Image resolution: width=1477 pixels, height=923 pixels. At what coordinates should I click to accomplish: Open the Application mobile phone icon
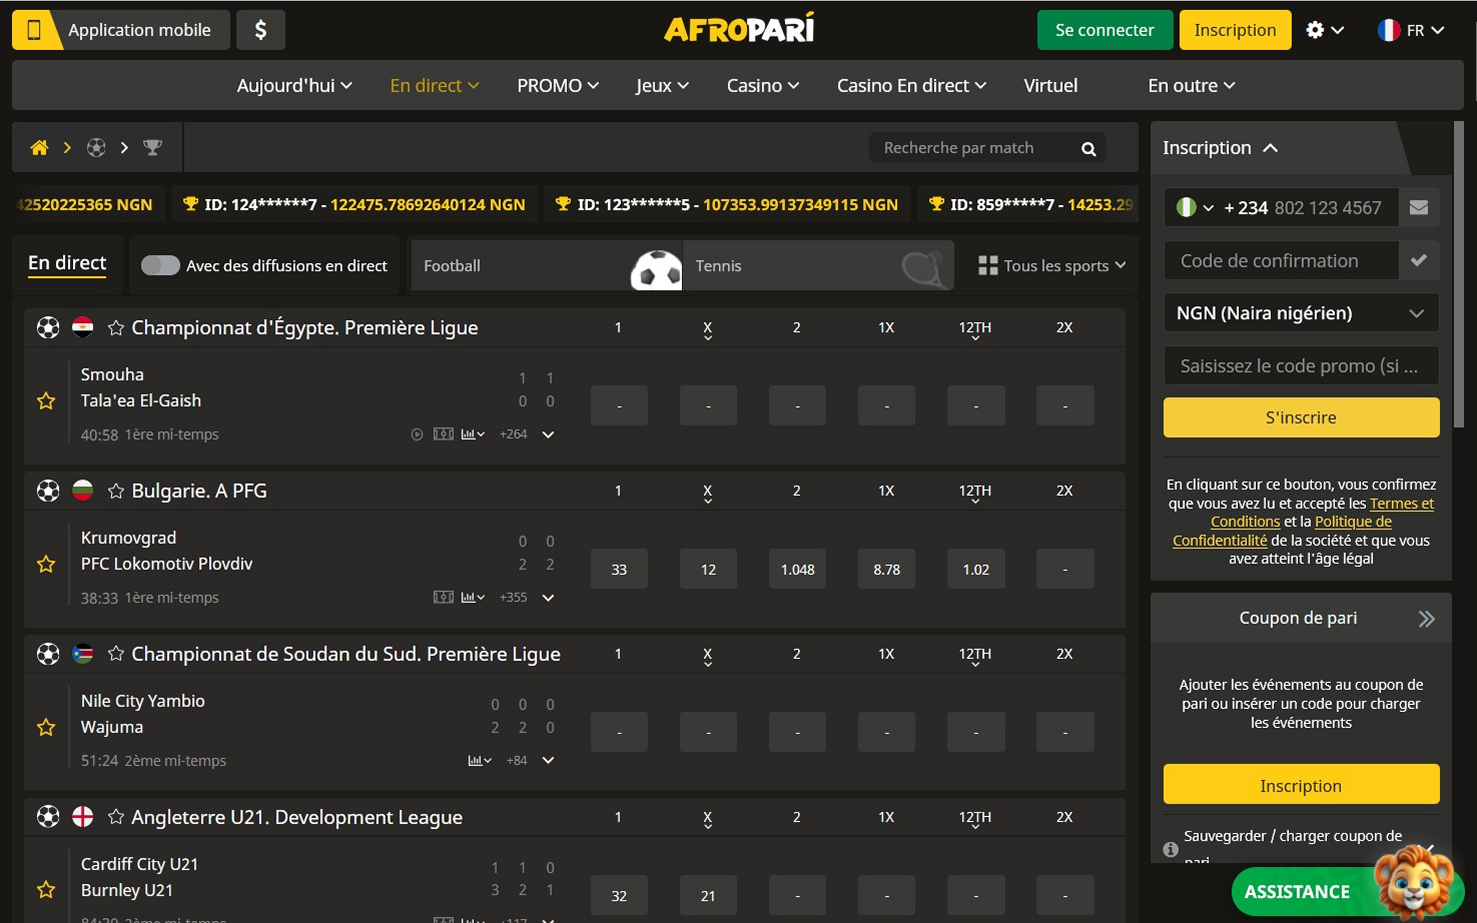[34, 30]
